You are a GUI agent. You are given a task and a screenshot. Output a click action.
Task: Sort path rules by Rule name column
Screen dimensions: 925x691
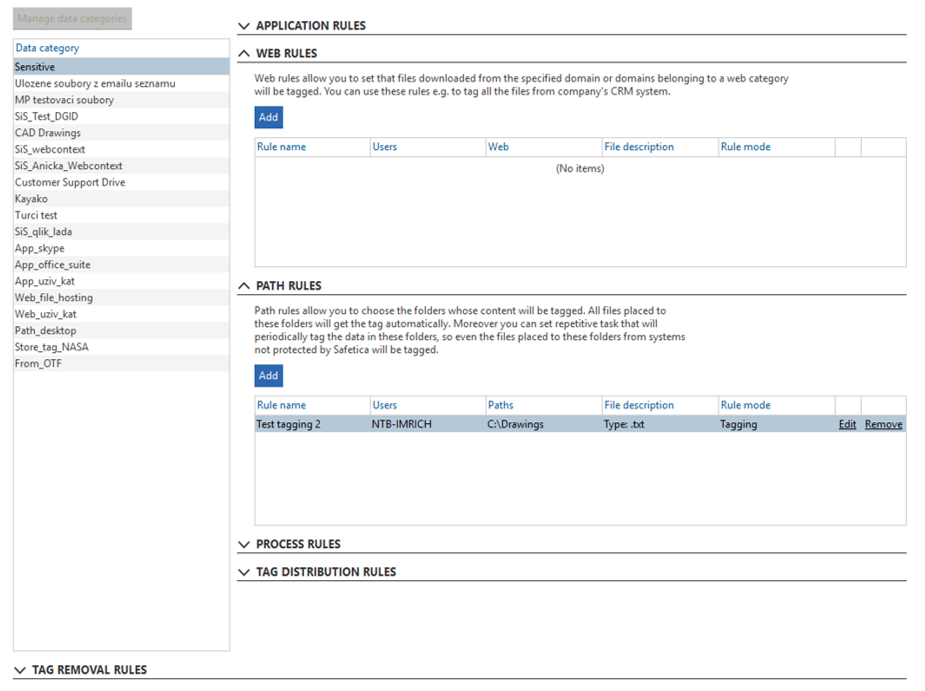282,406
